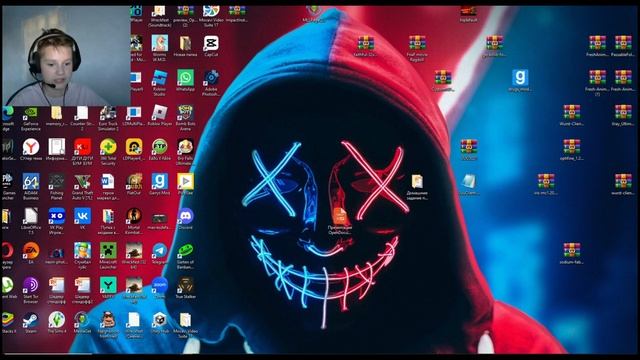Open the WhatsApp desktop shortcut
Screen dimensions: 640x360
click(185, 78)
